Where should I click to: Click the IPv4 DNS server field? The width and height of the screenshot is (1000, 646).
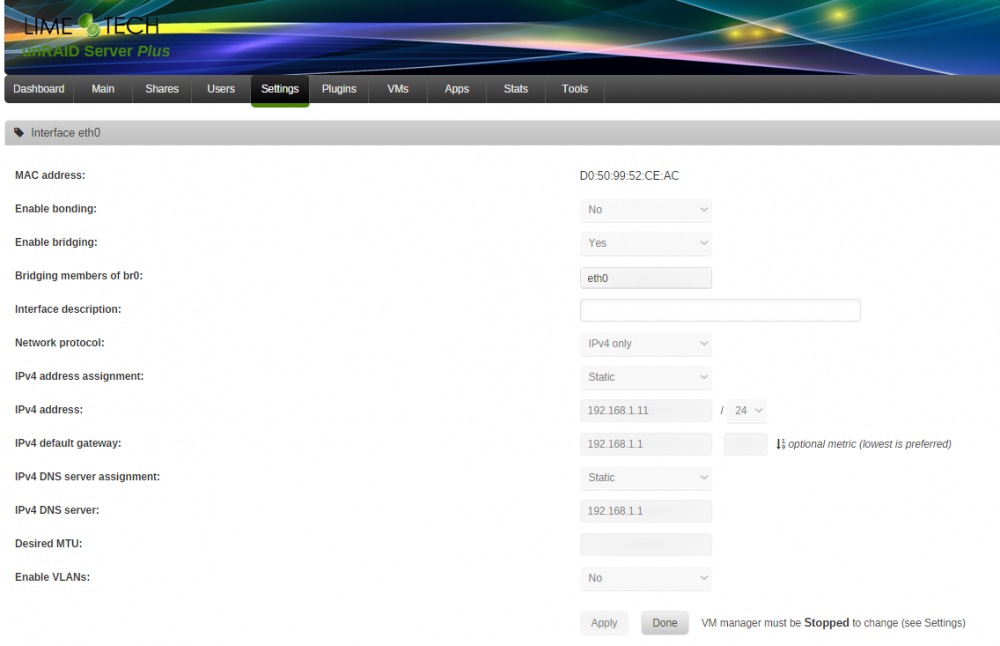tap(645, 511)
